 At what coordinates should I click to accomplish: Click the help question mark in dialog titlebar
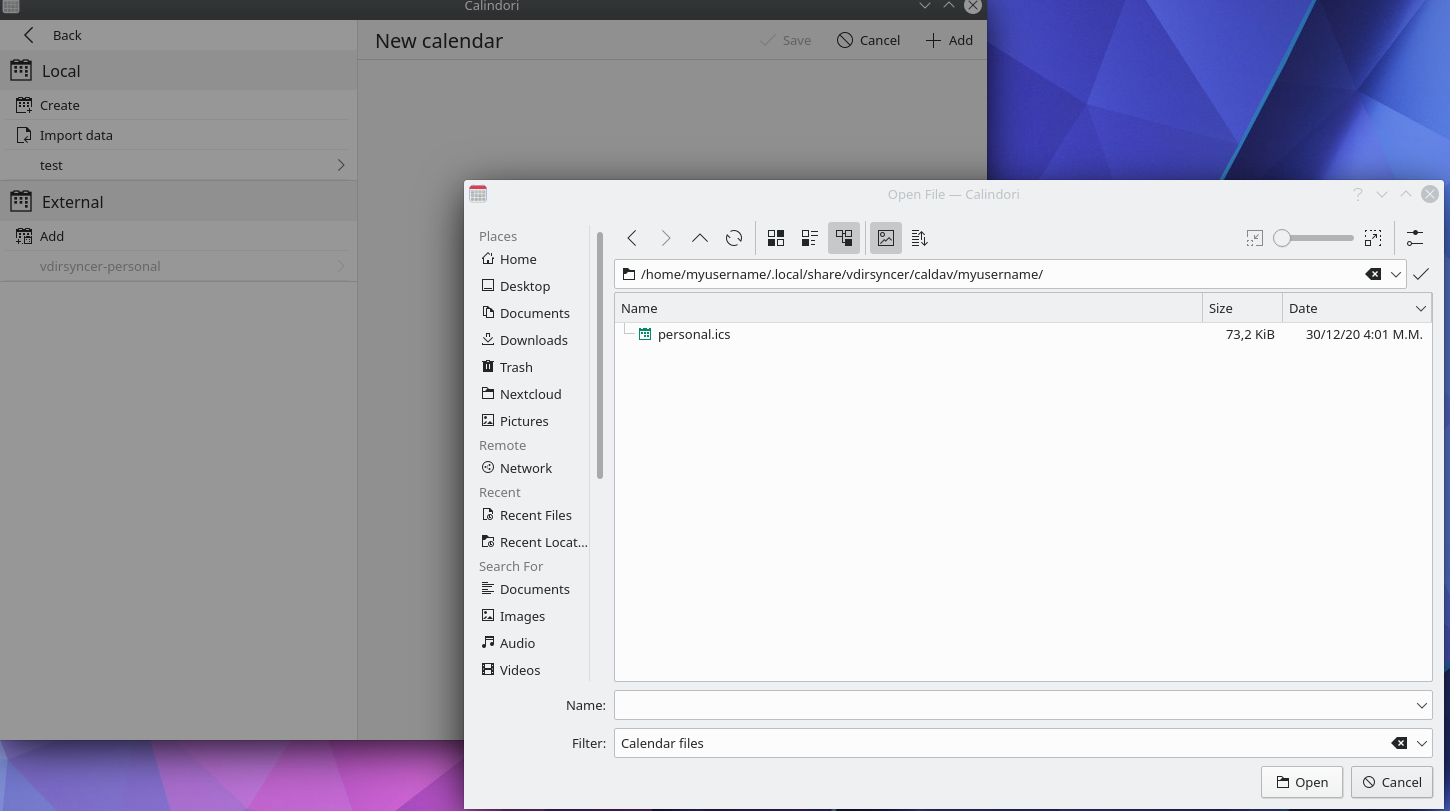(1357, 194)
